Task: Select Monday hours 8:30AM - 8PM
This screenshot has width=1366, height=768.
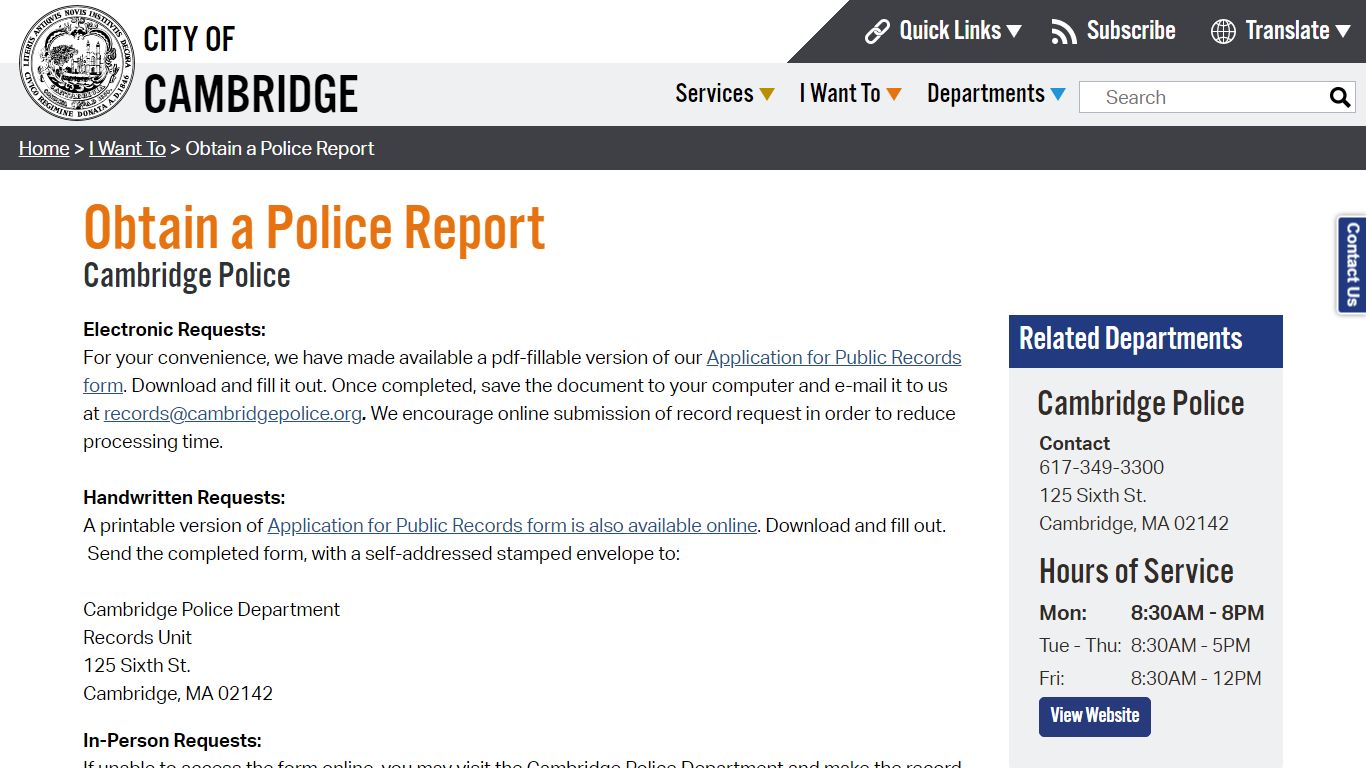Action: [1197, 612]
